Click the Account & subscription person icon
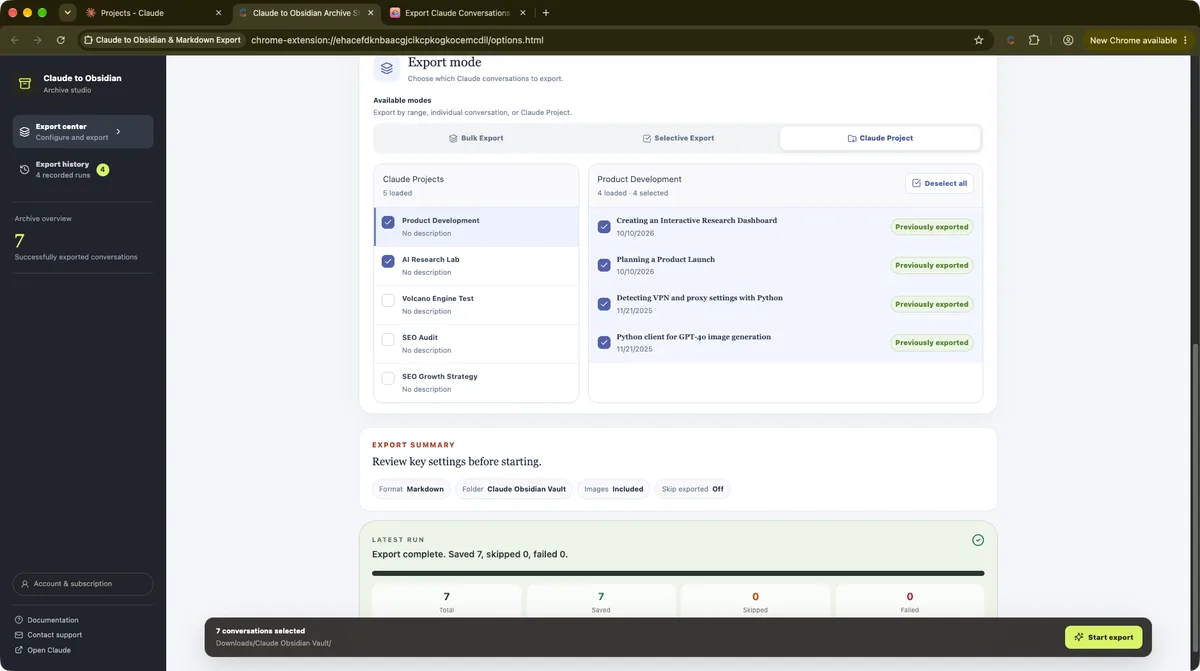 (x=25, y=584)
